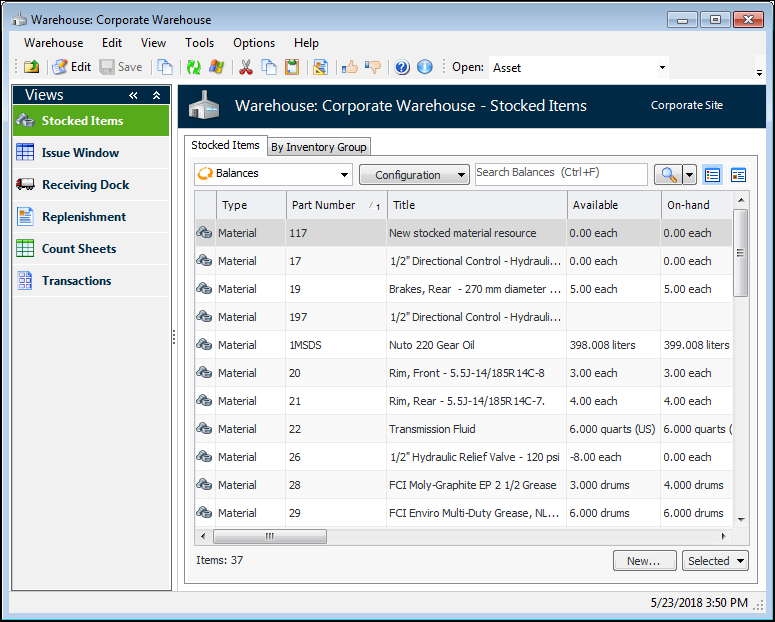775x622 pixels.
Task: Collapse the Views panel with double chevron
Action: click(x=133, y=95)
